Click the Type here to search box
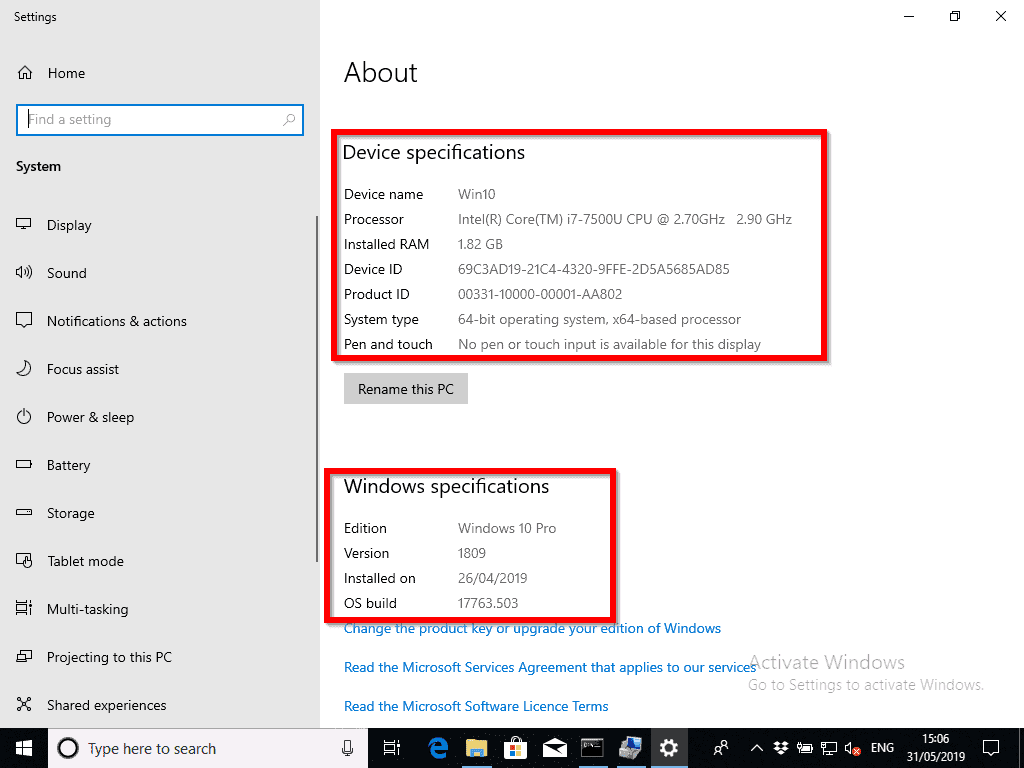This screenshot has height=768, width=1024. pos(208,748)
